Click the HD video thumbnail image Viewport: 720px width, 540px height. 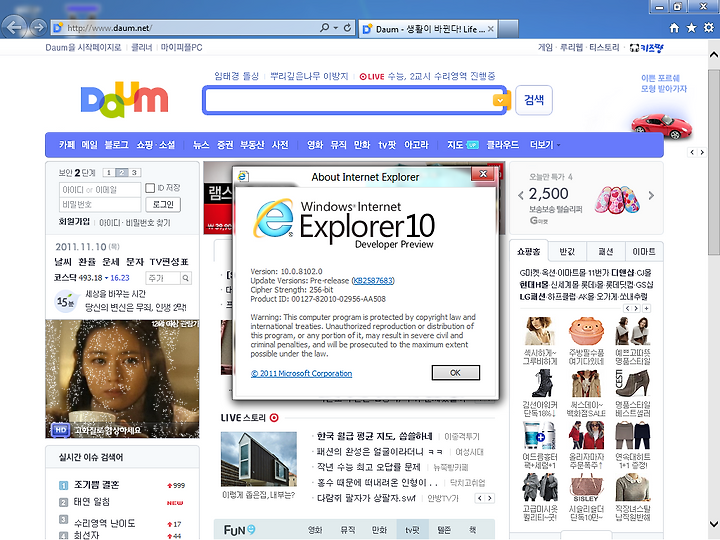pyautogui.click(x=122, y=378)
